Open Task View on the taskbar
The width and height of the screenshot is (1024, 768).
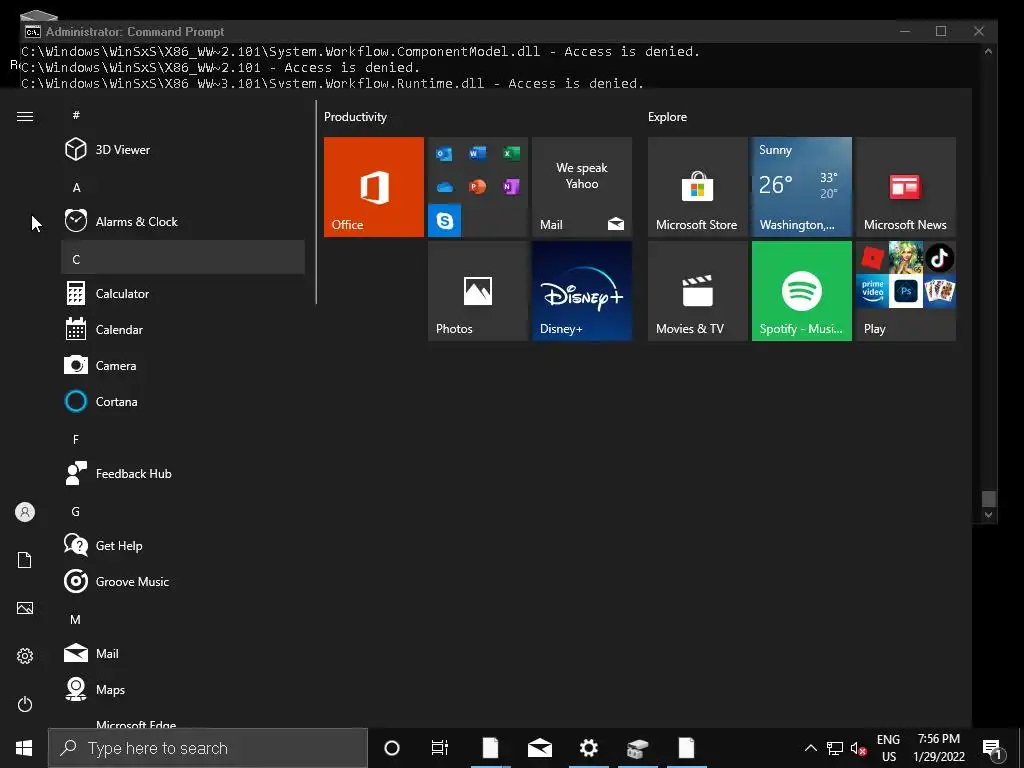(440, 748)
